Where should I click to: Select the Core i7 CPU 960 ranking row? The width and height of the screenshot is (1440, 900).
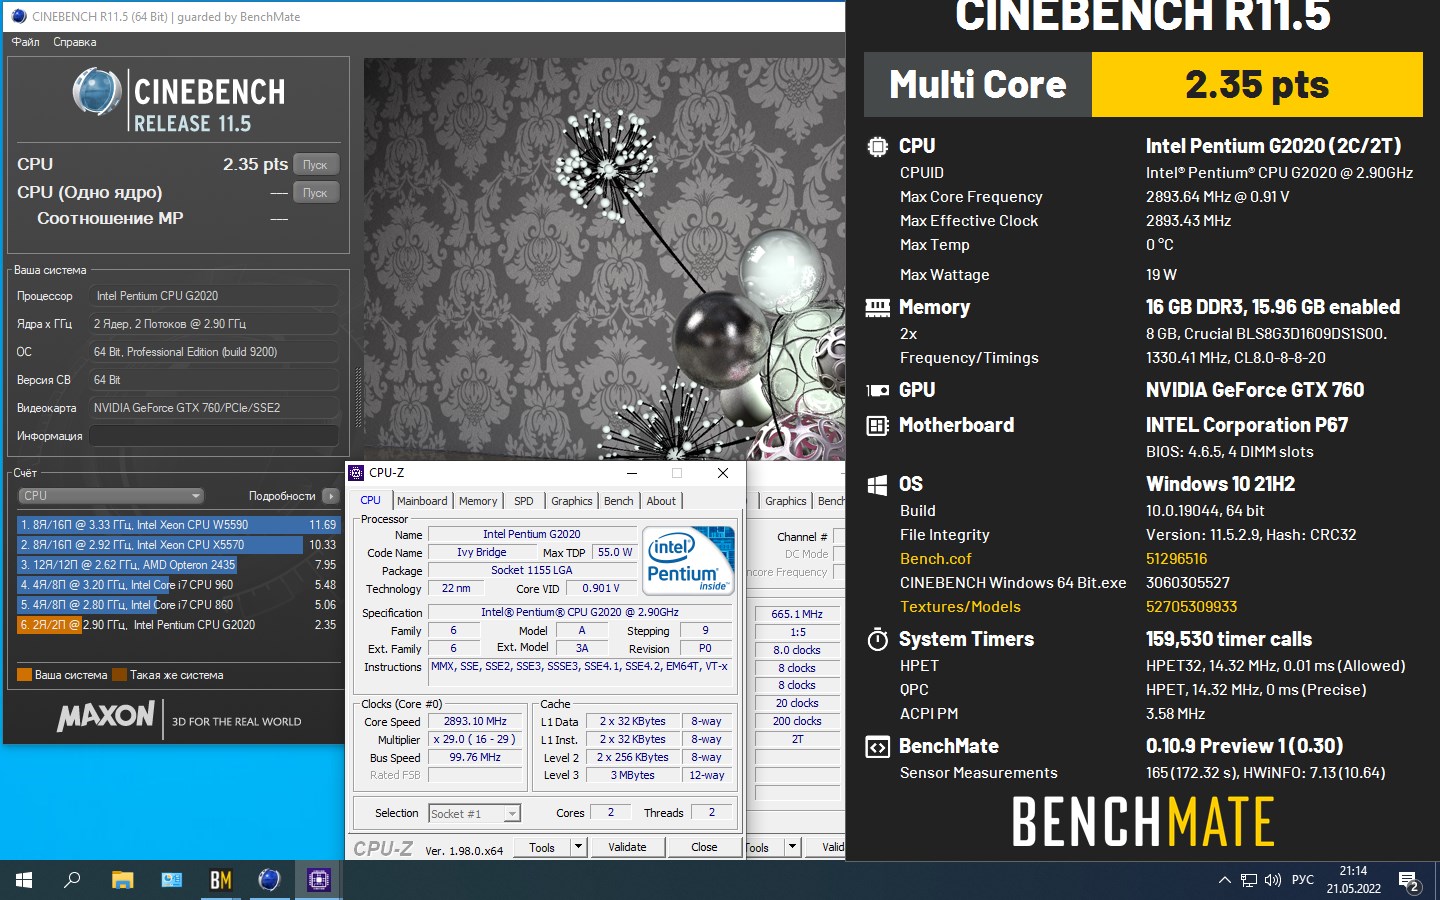(x=179, y=585)
